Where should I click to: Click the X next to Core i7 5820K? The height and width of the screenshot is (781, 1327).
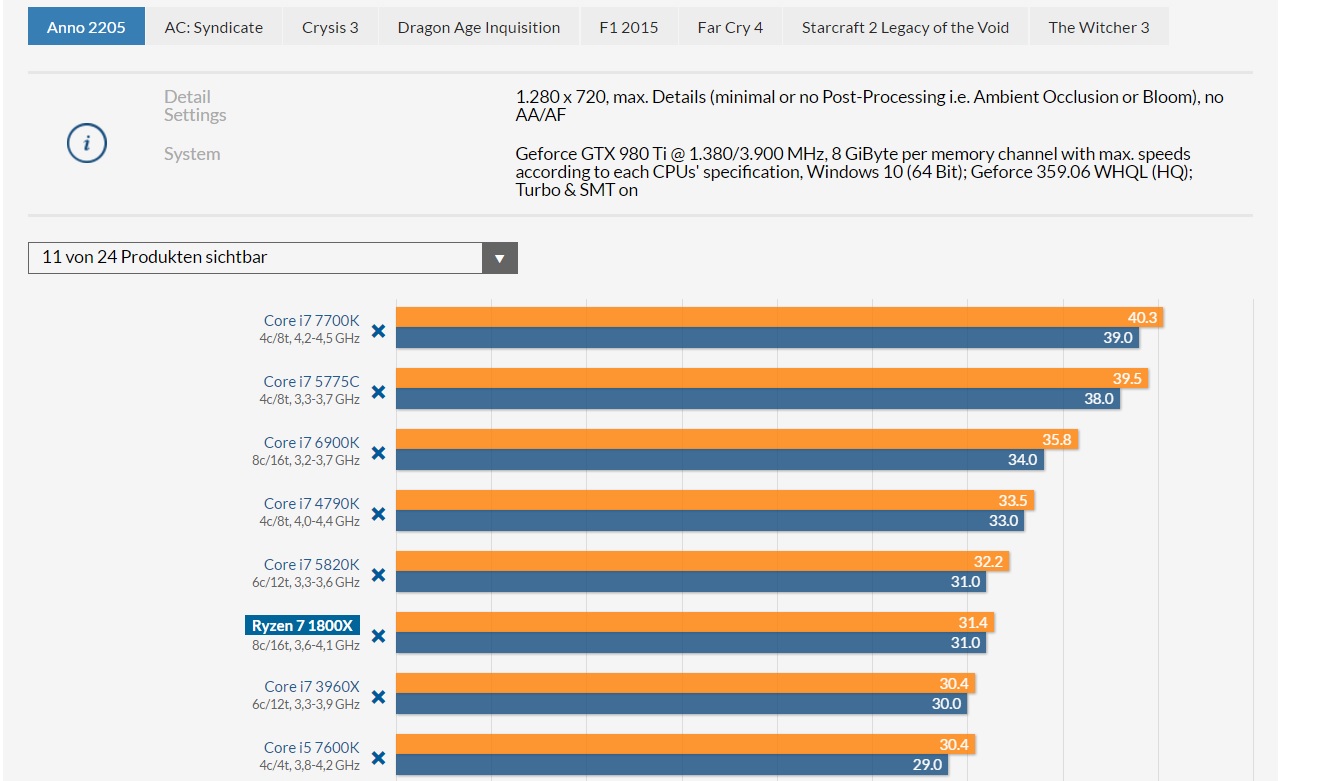[x=378, y=575]
